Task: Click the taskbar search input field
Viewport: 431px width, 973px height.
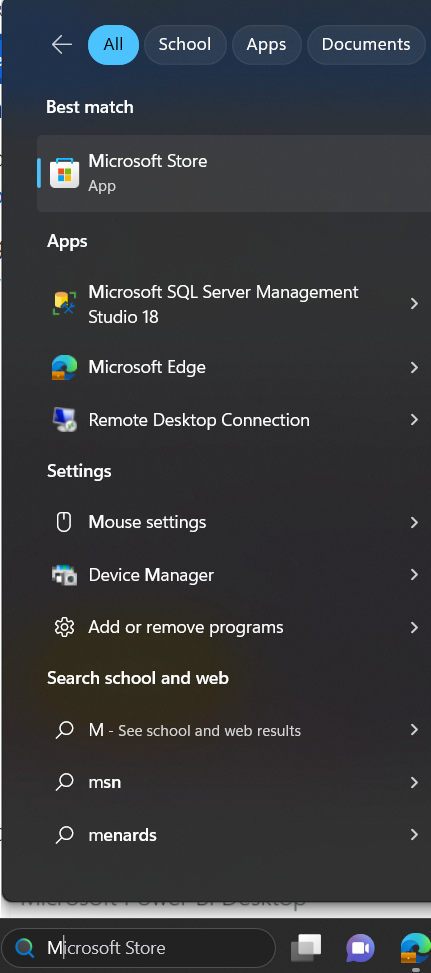Action: [138, 948]
